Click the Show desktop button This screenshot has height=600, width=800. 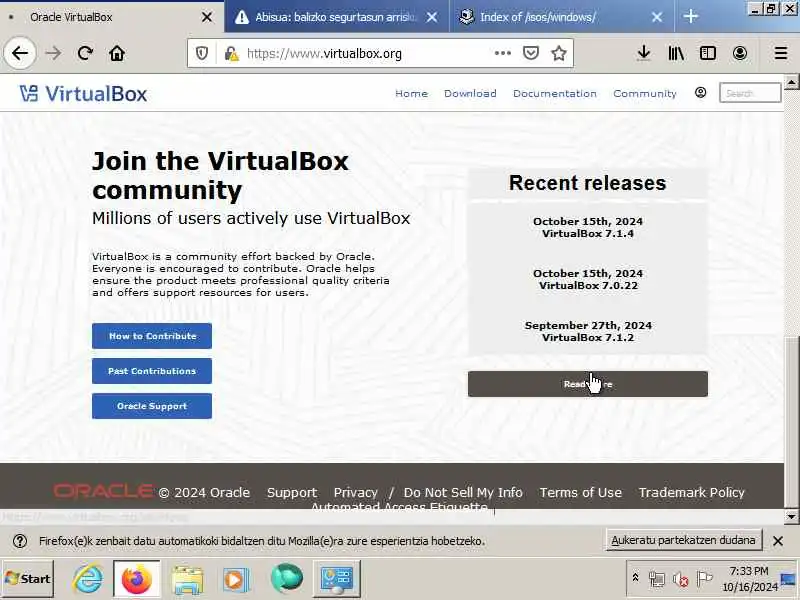coord(789,579)
